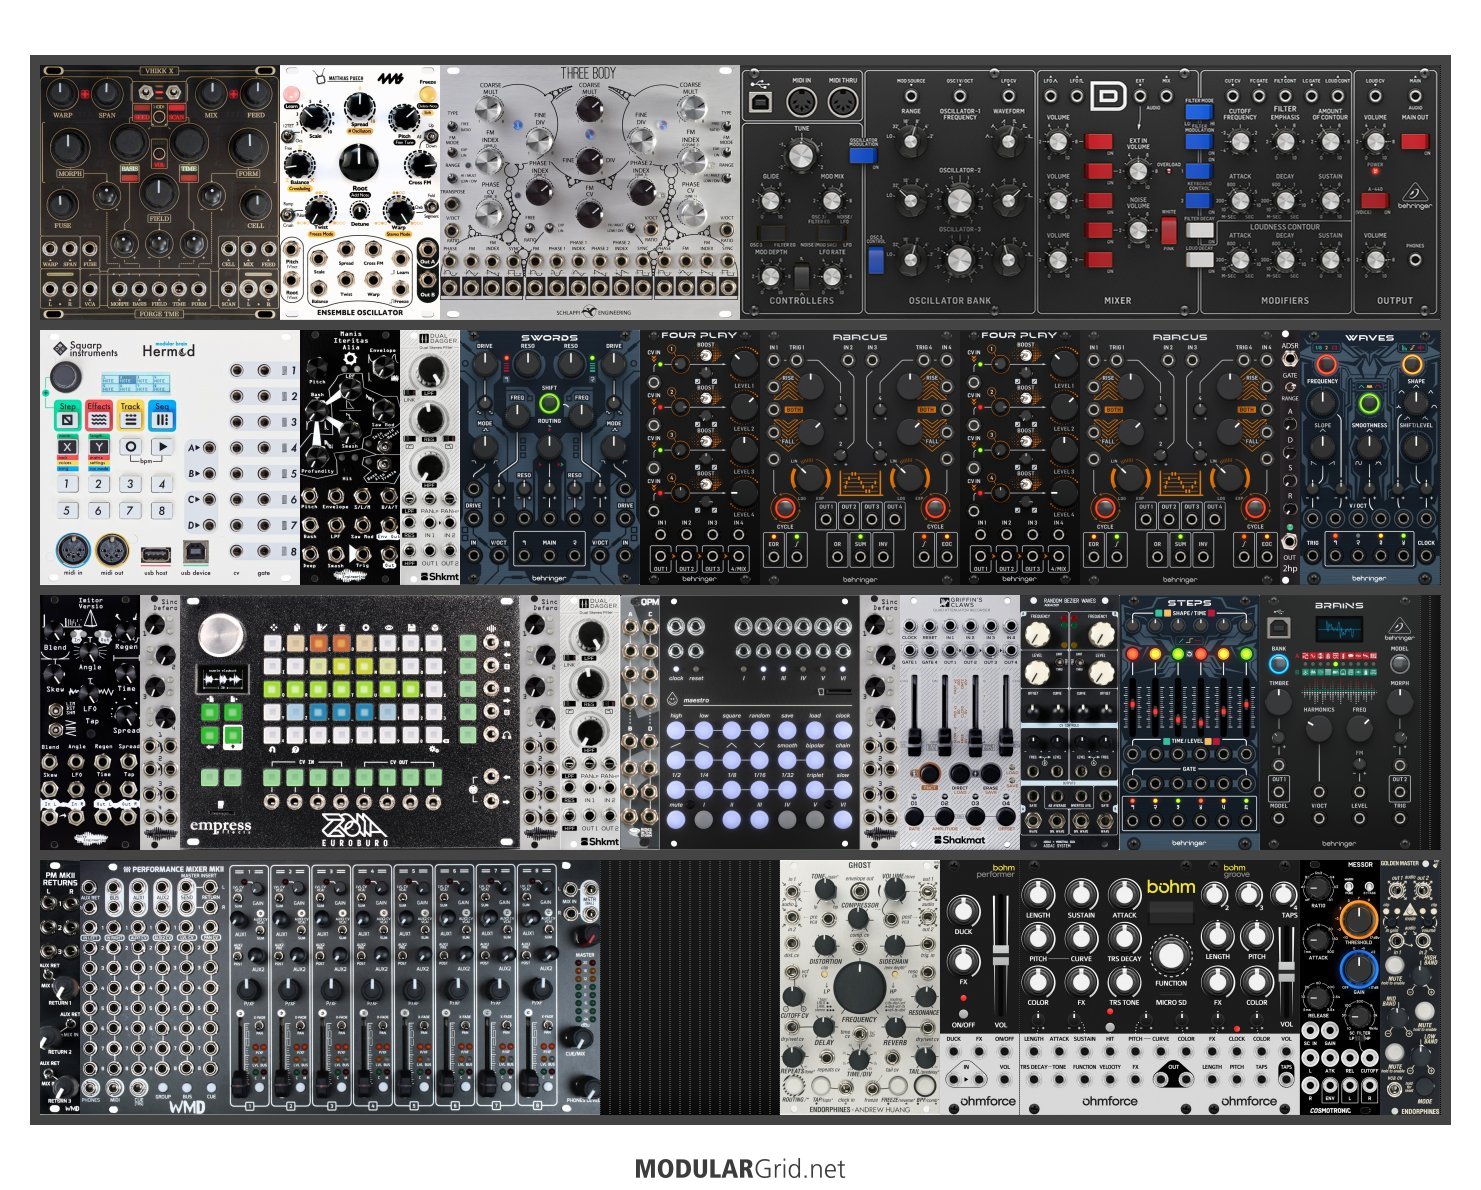Click the Behringer logo on Model D
Viewport: 1481px width, 1190px height.
pyautogui.click(x=1415, y=196)
